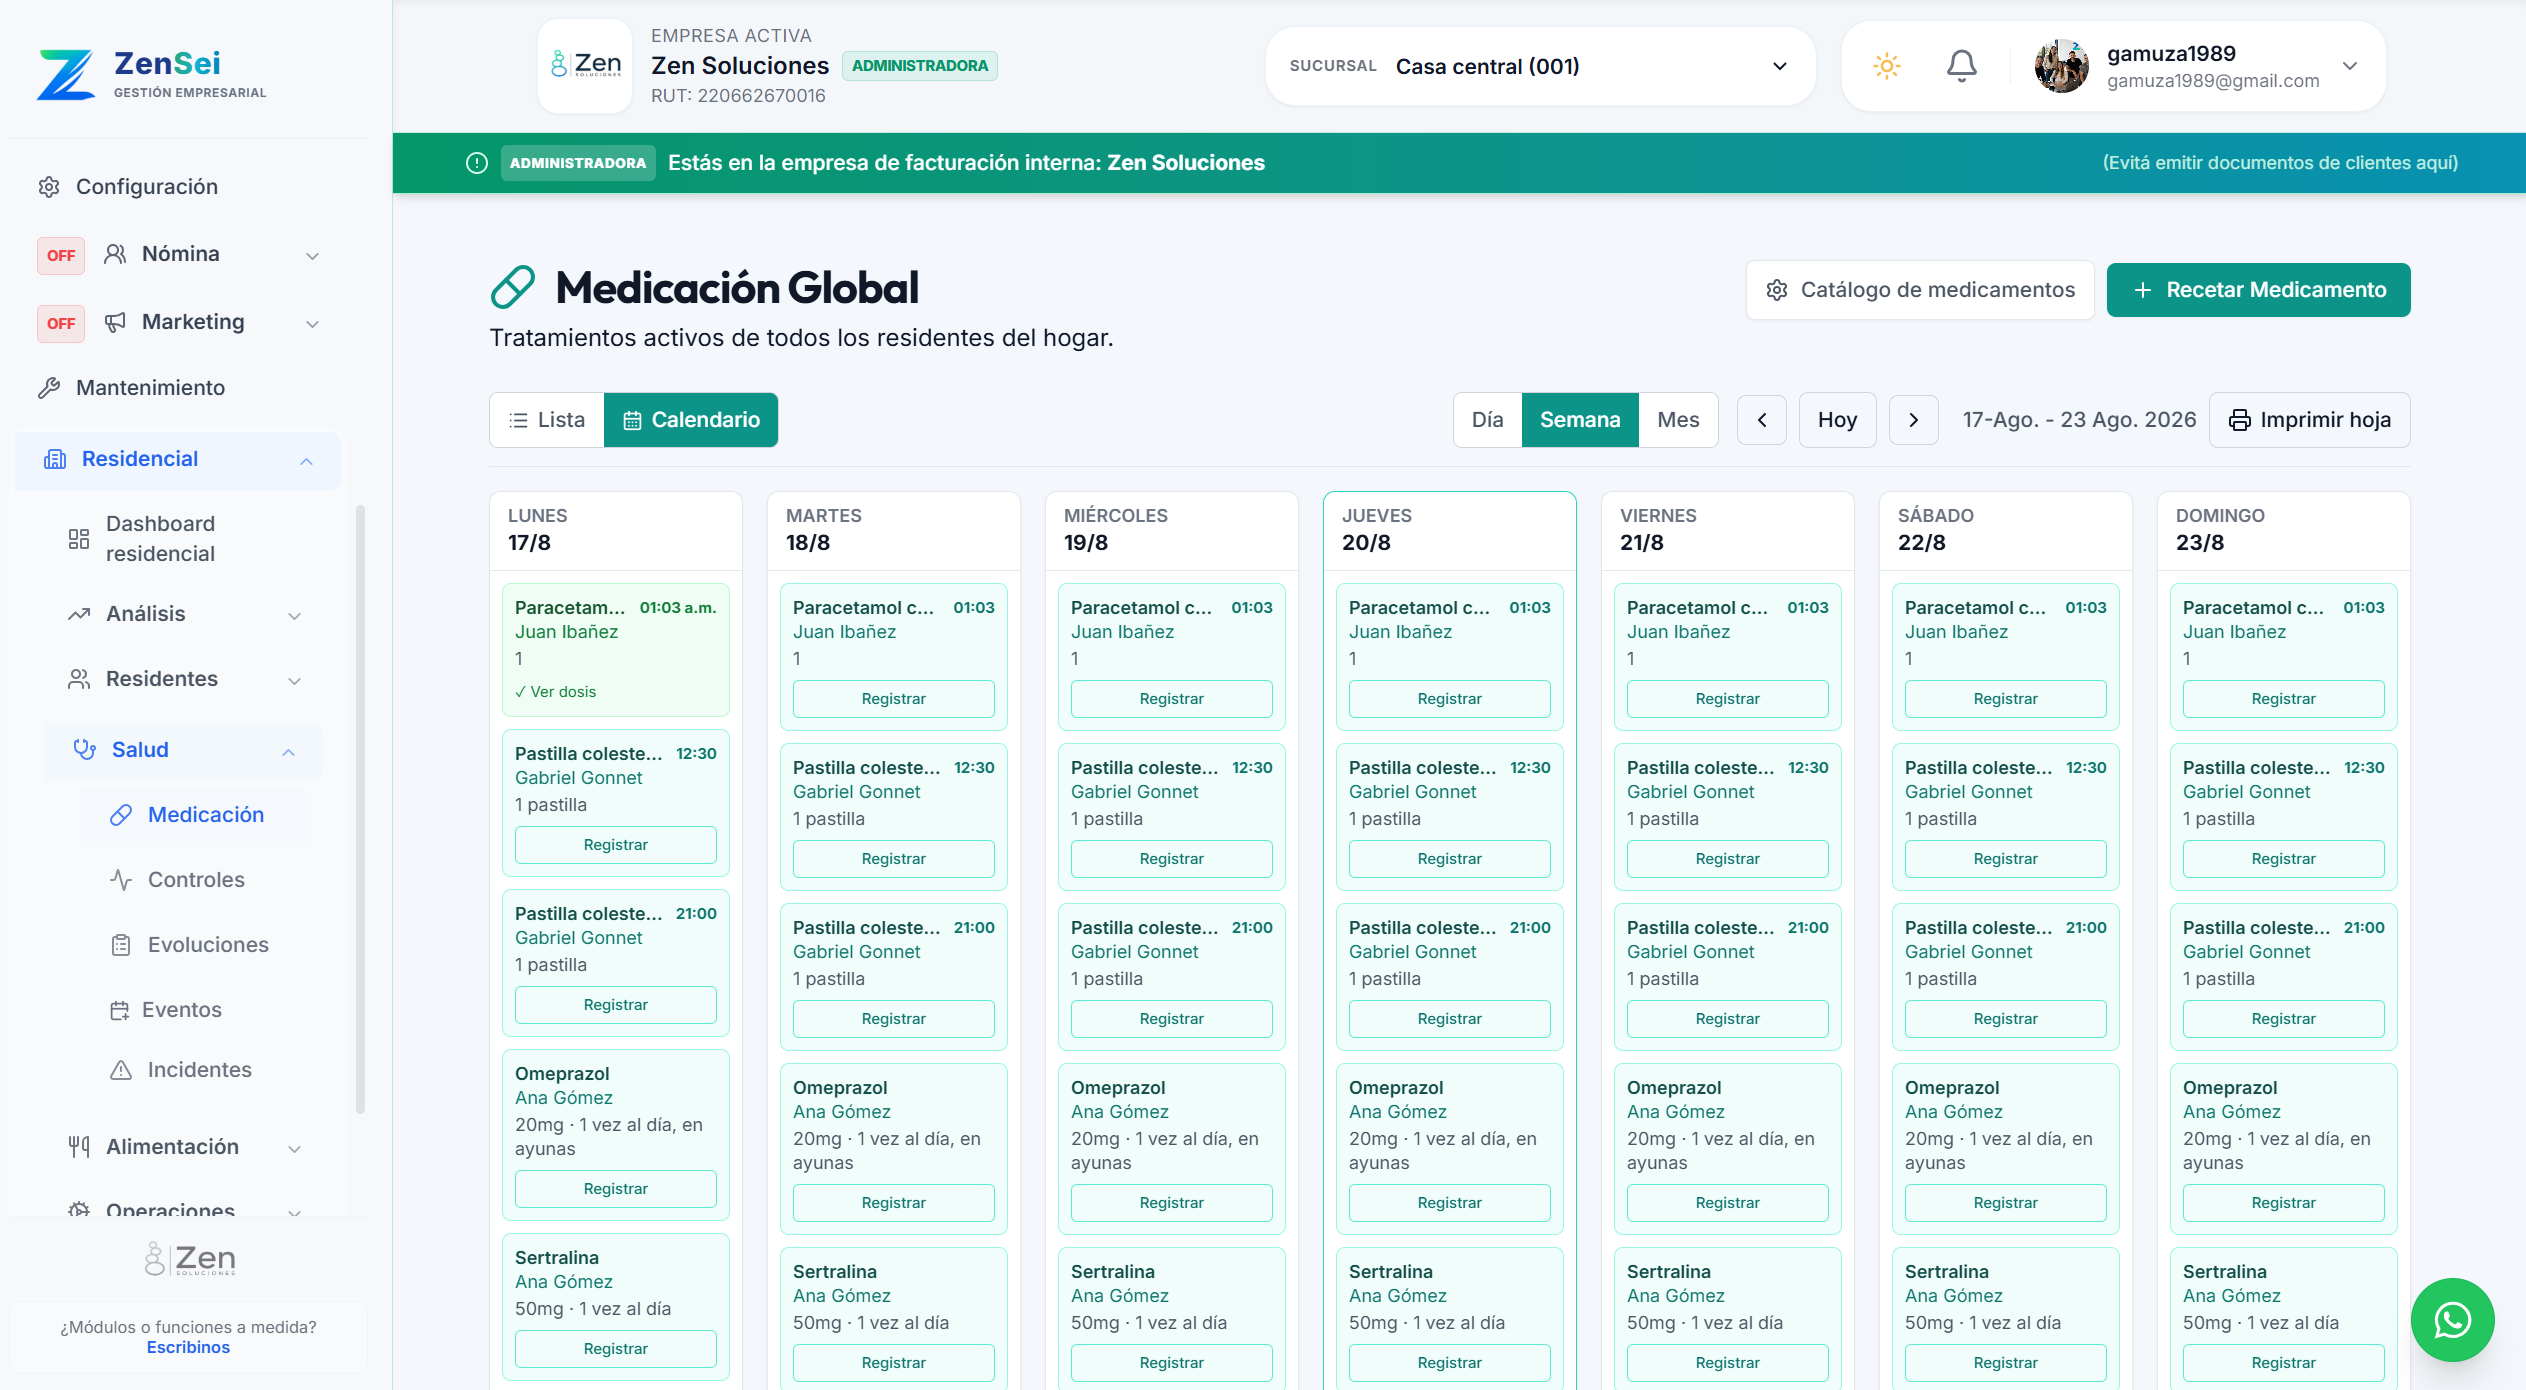2526x1390 pixels.
Task: Toggle the OFF switch beside Nómina
Action: (61, 256)
